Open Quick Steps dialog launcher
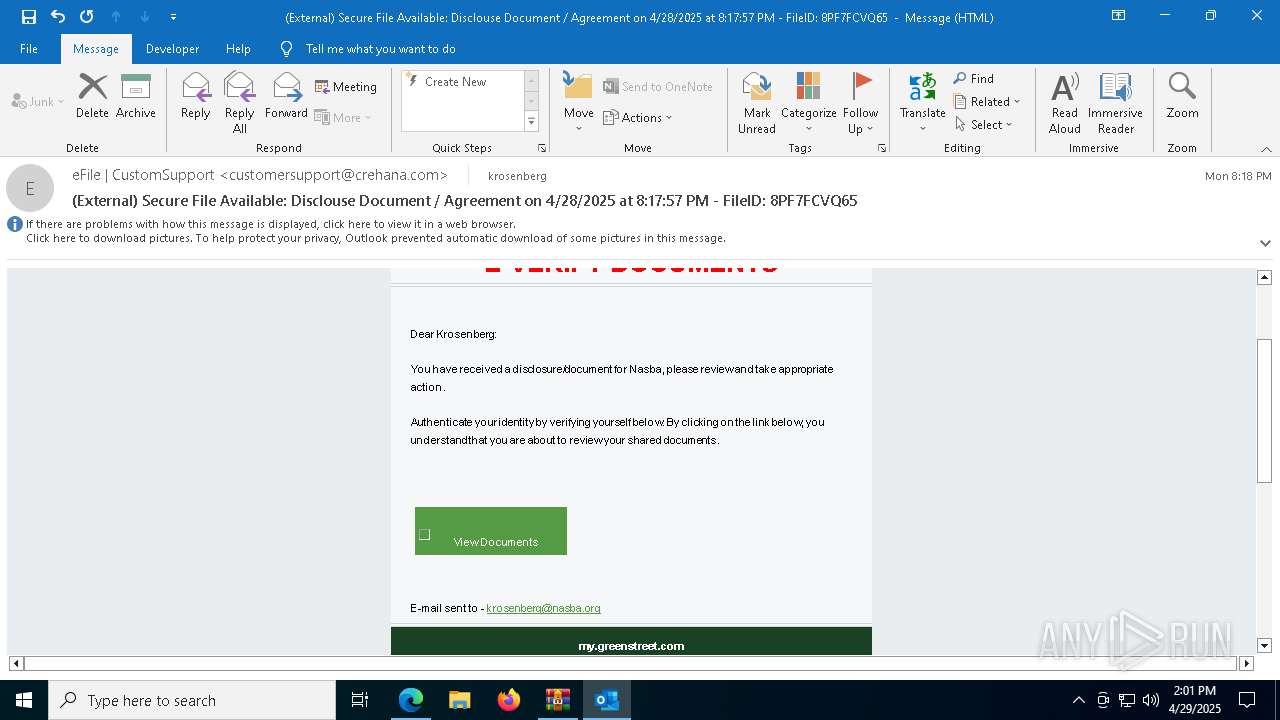The height and width of the screenshot is (720, 1280). 542,148
